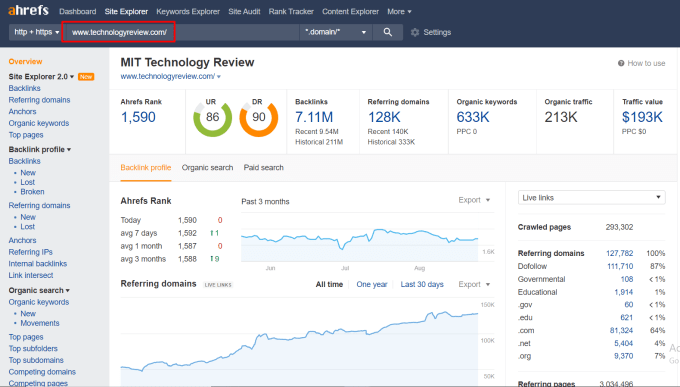Screen dimensions: 680x387
Task: Open Settings gear icon
Action: [x=415, y=32]
